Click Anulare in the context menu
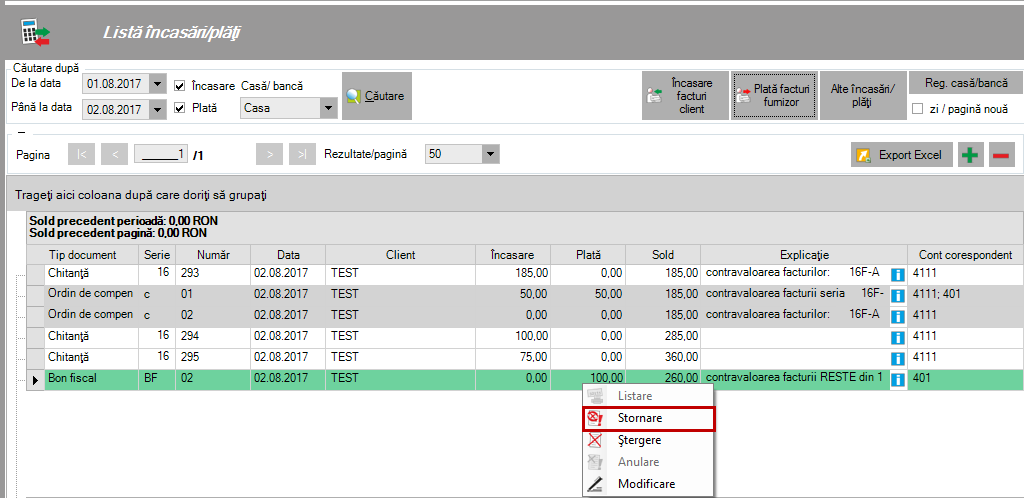Screen dimensions: 1024x498 [x=648, y=462]
